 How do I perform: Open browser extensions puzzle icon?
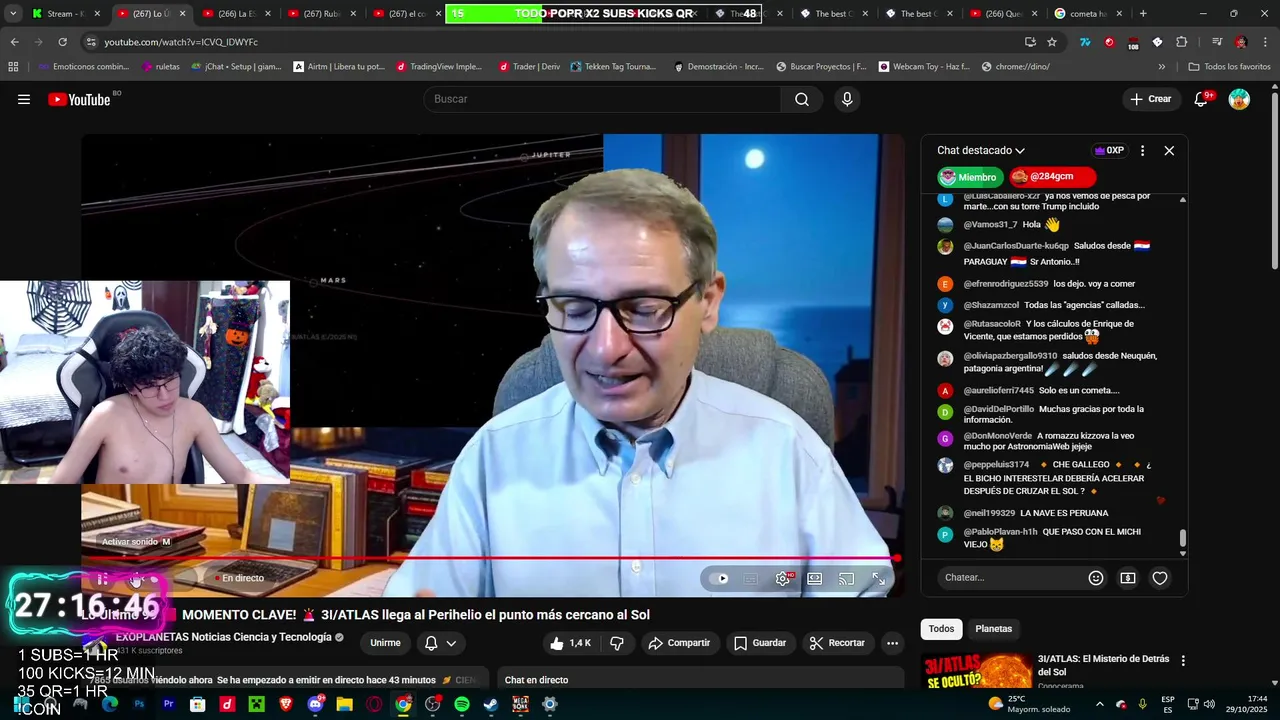[1181, 42]
